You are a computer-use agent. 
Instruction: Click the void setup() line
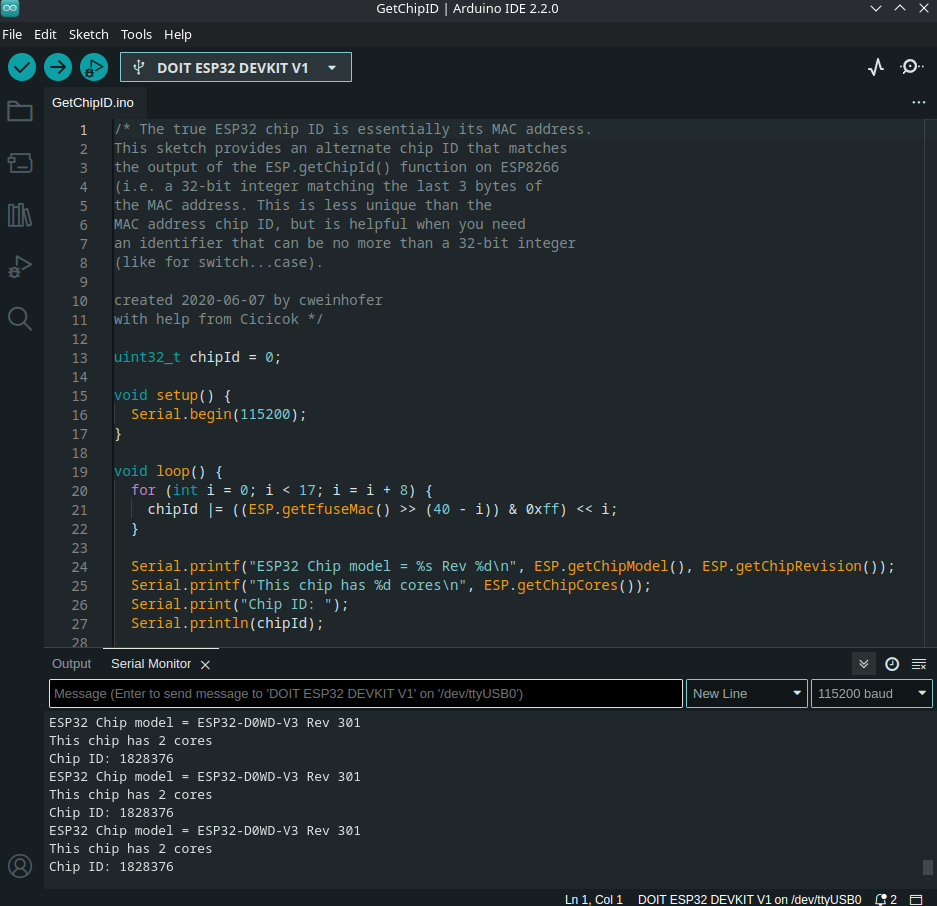[x=172, y=395]
